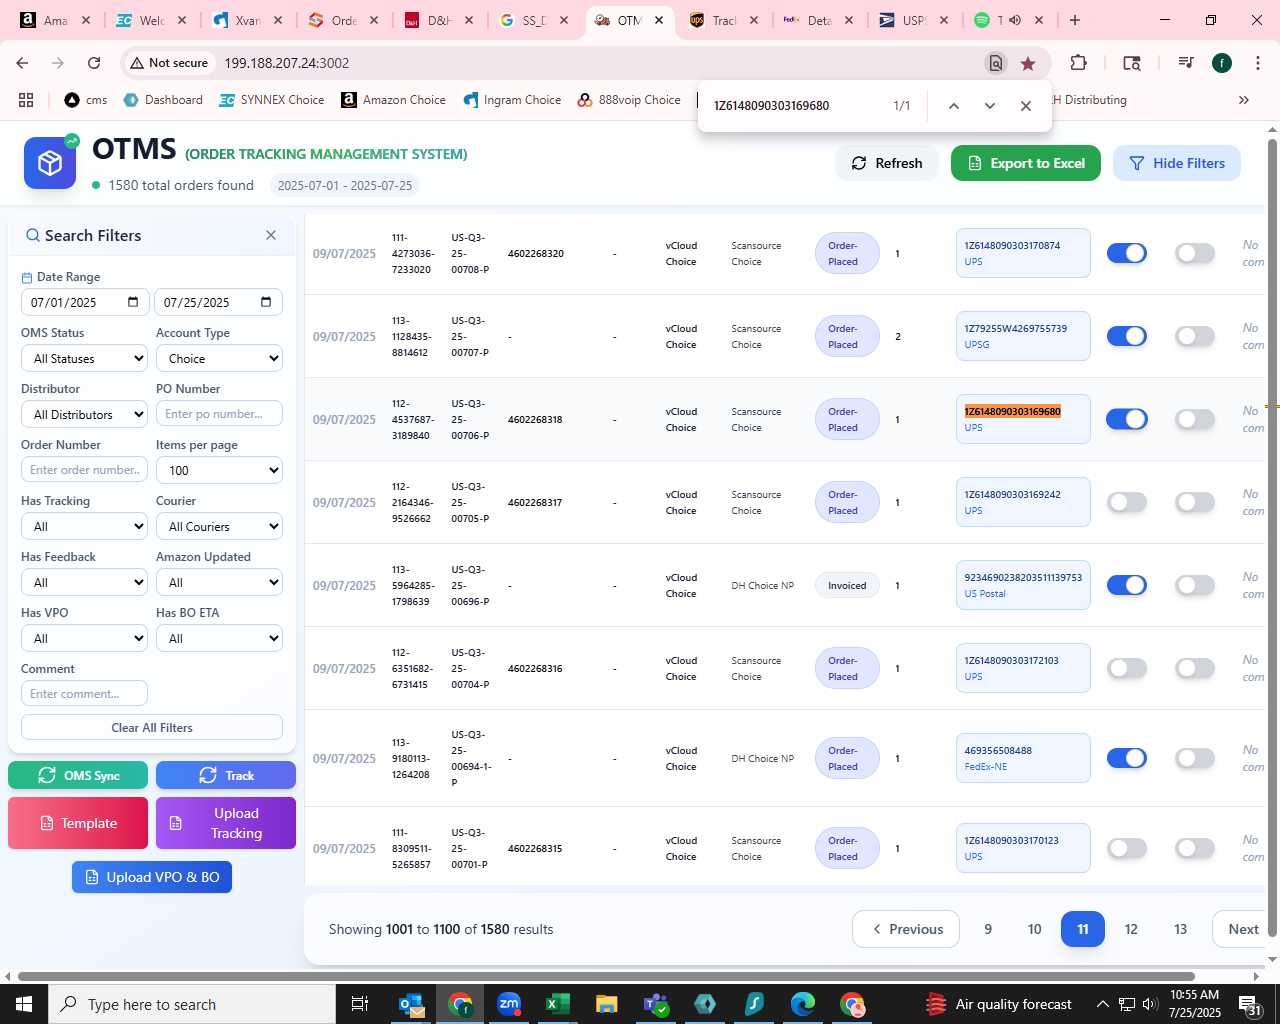The width and height of the screenshot is (1280, 1024).
Task: Open Windows Start menu
Action: tap(24, 1004)
